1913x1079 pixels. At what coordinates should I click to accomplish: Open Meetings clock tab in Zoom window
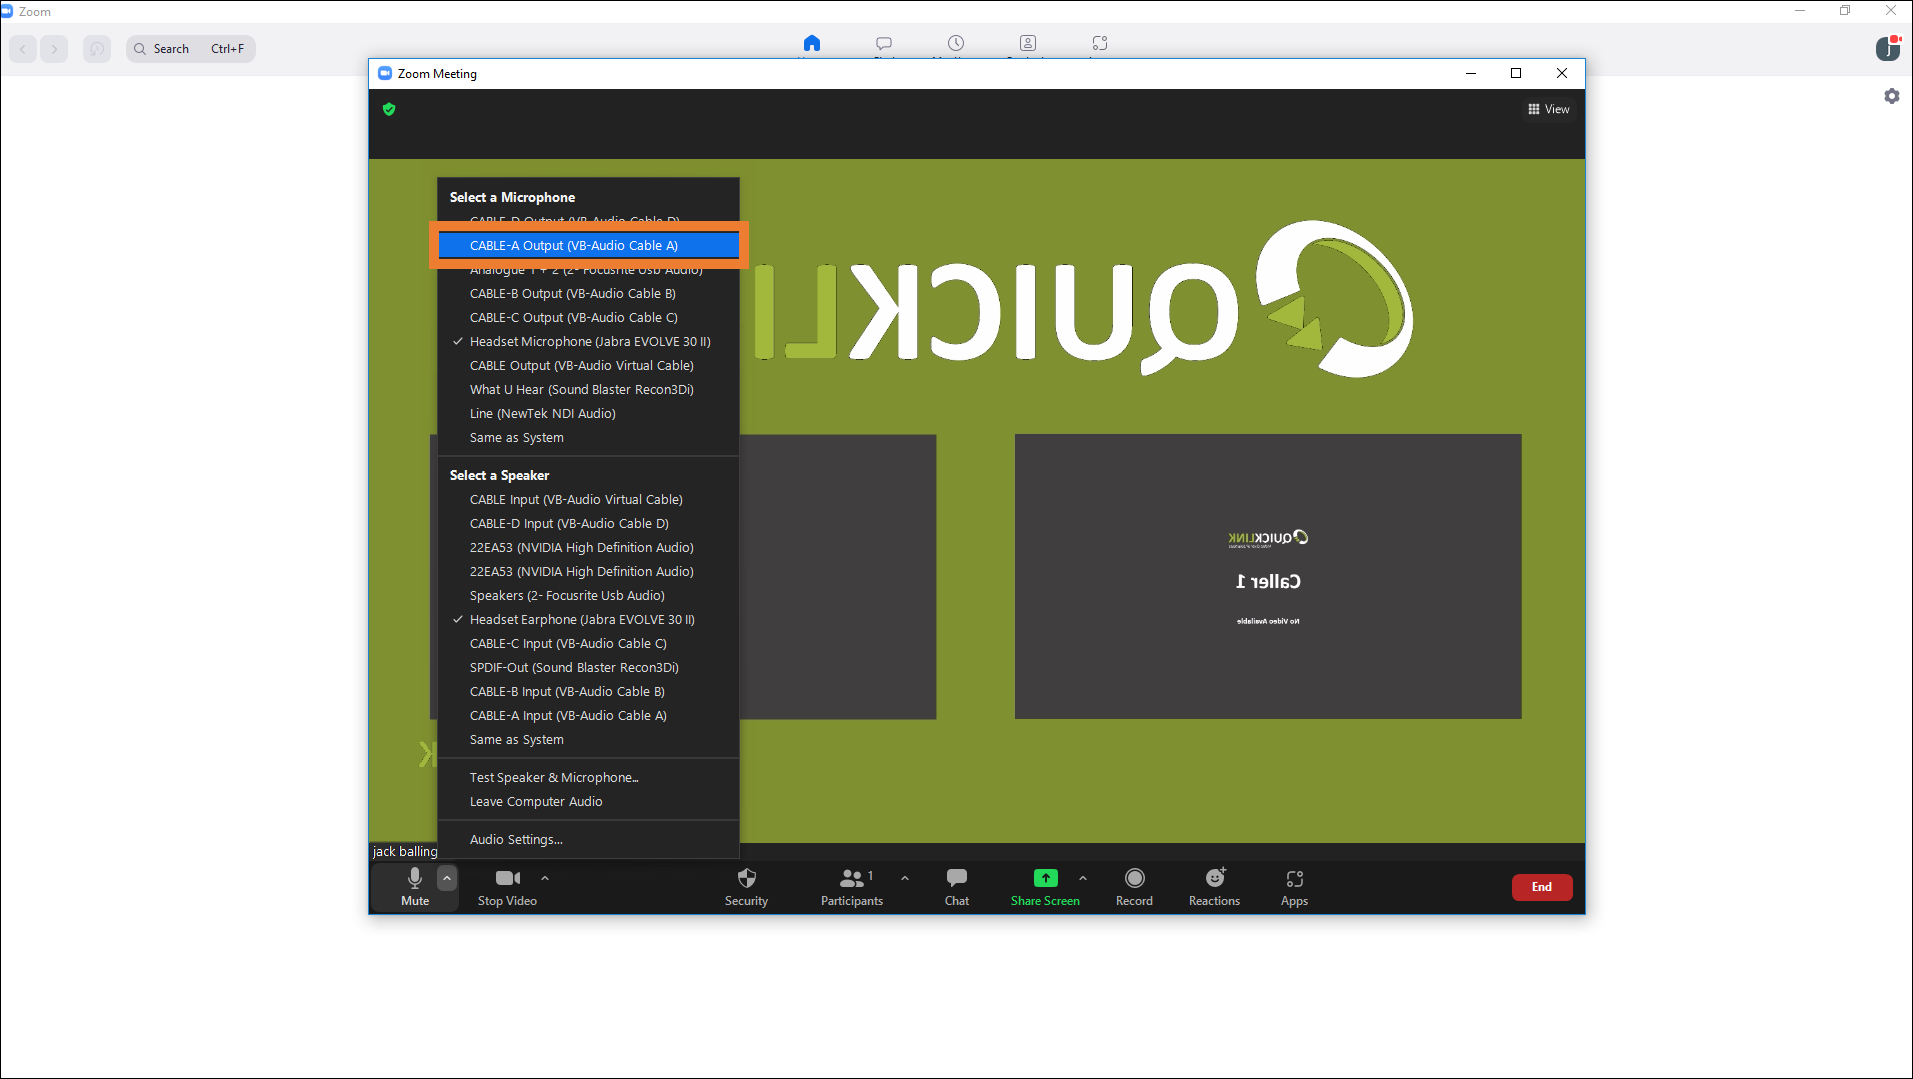(956, 43)
